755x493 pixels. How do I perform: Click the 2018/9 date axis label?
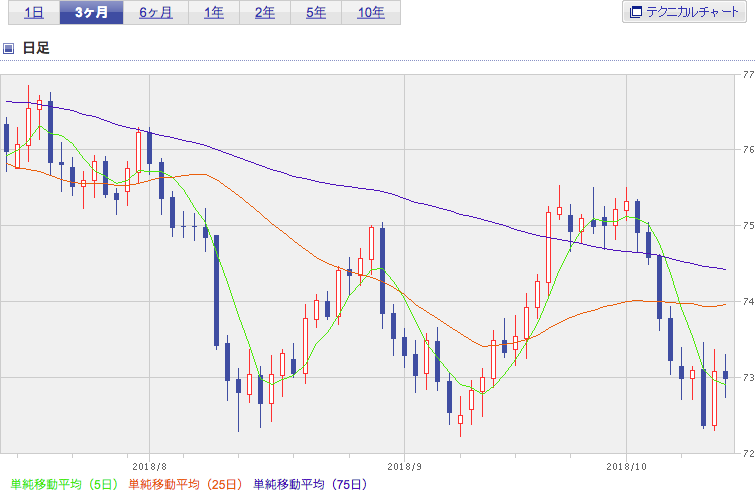coord(404,467)
